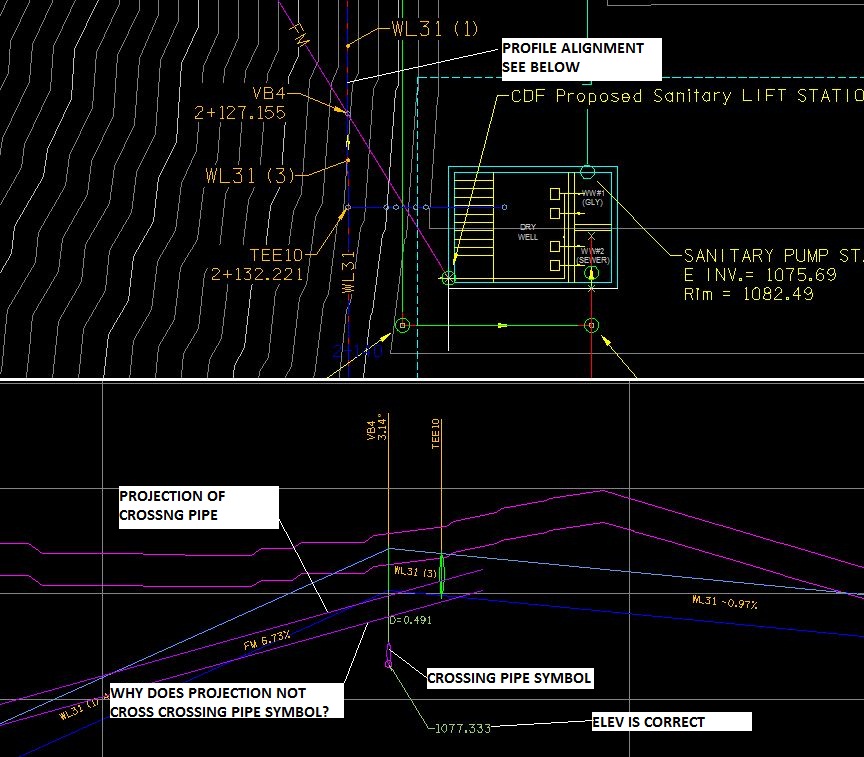
Task: Click the CDF Proposed Sanitary LIFT STATION label
Action: coord(680,97)
